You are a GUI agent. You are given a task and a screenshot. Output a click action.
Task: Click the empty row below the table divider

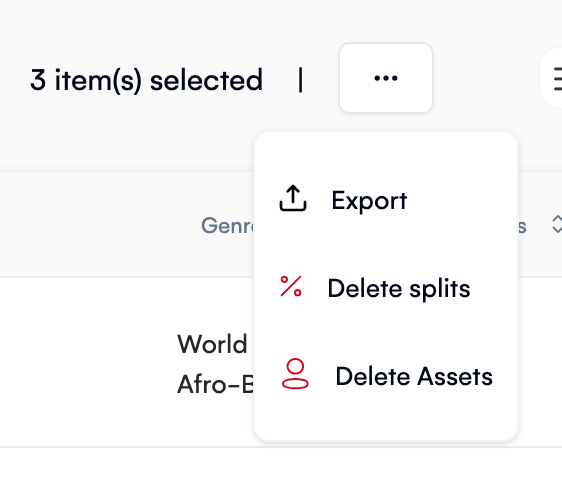point(281,467)
